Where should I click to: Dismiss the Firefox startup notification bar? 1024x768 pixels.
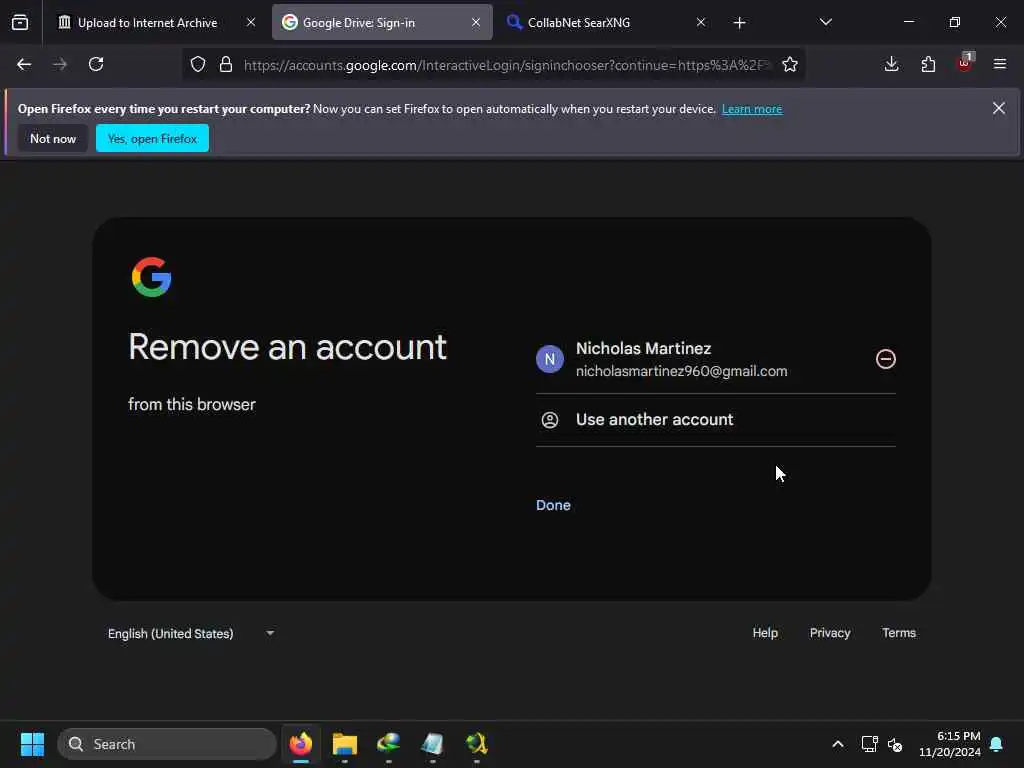click(999, 108)
